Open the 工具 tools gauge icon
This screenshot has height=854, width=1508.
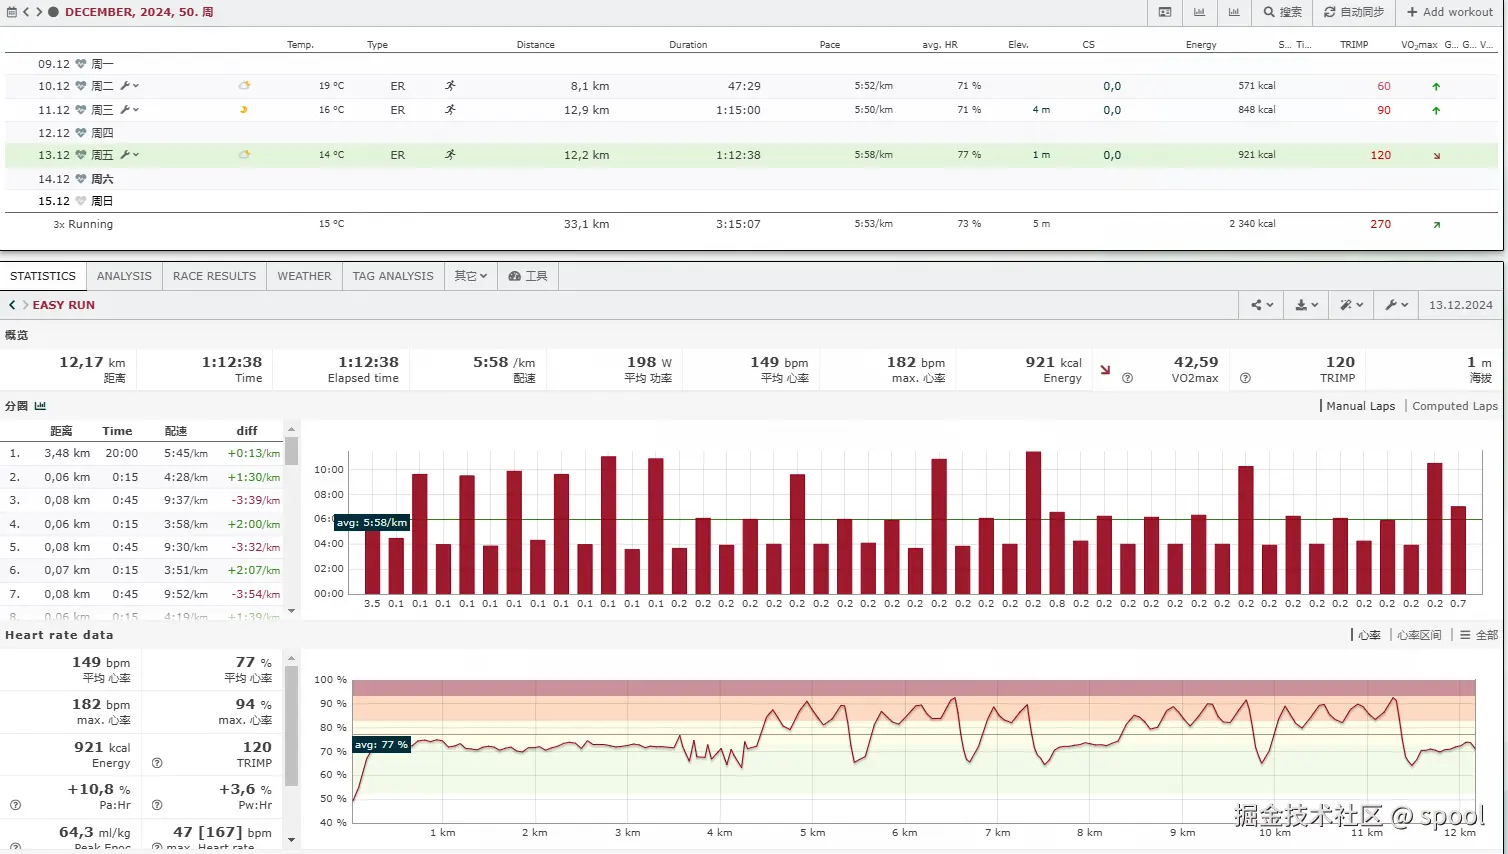514,276
